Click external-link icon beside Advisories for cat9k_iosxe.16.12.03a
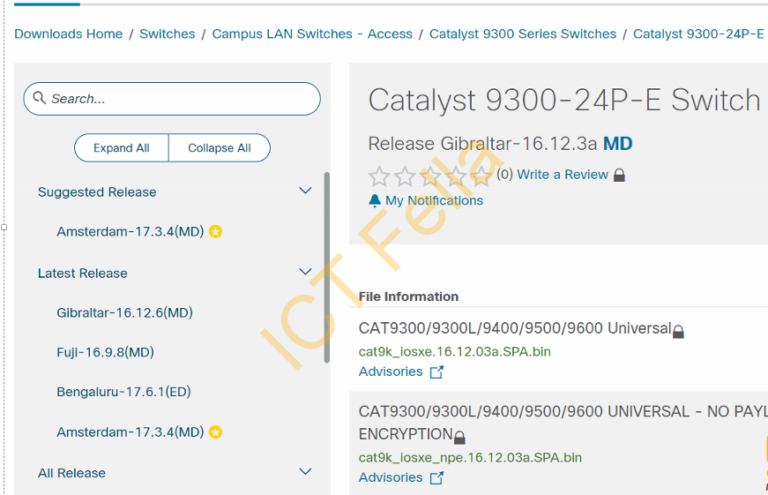 436,372
